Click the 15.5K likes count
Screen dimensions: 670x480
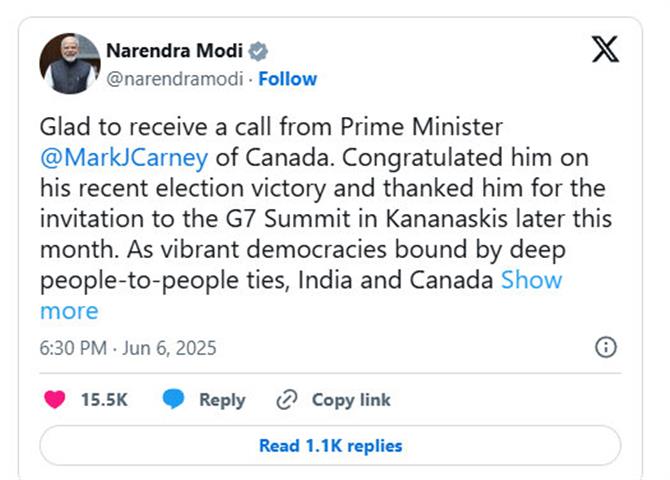pyautogui.click(x=104, y=400)
